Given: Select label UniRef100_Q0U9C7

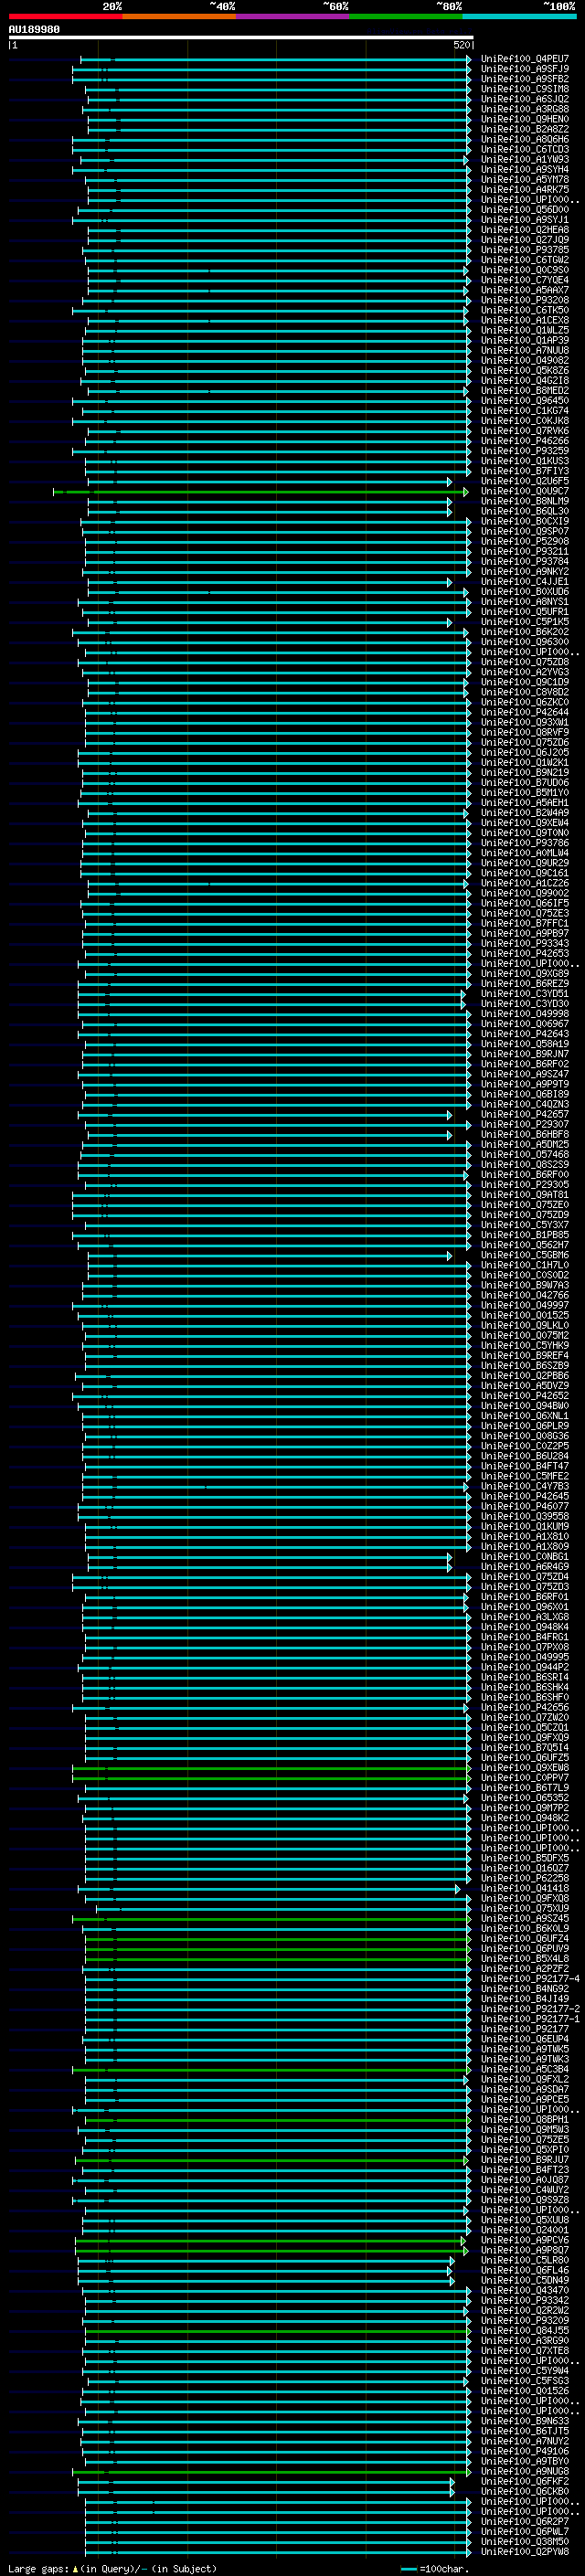Looking at the screenshot, I should point(525,492).
